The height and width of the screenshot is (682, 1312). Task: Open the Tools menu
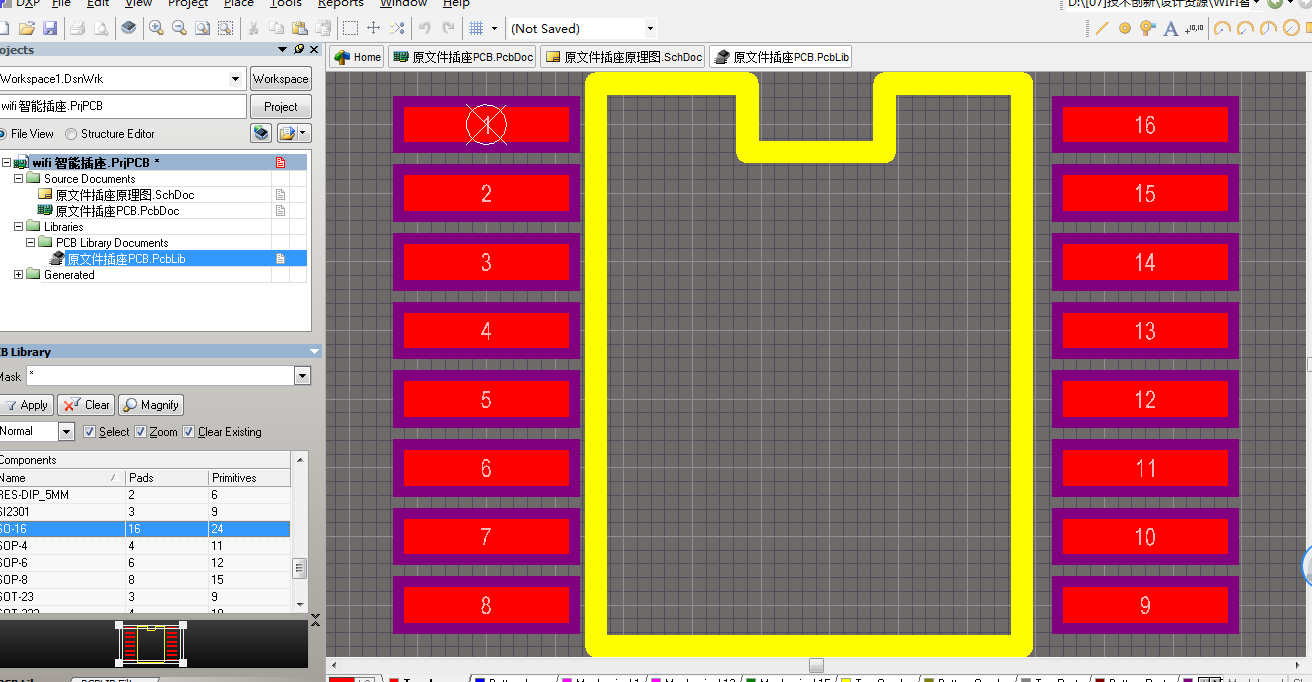coord(286,4)
